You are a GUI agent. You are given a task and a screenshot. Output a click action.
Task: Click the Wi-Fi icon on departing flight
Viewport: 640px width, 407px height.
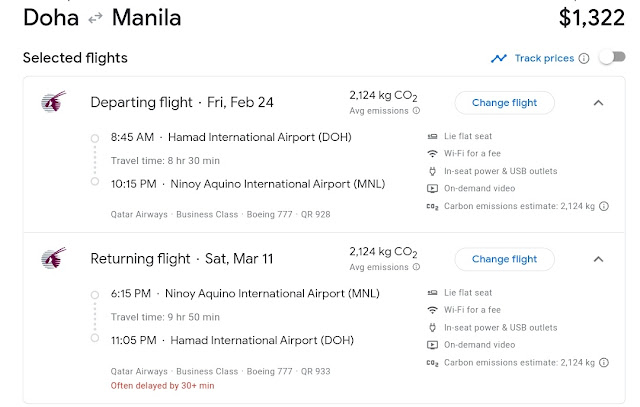[x=432, y=154]
